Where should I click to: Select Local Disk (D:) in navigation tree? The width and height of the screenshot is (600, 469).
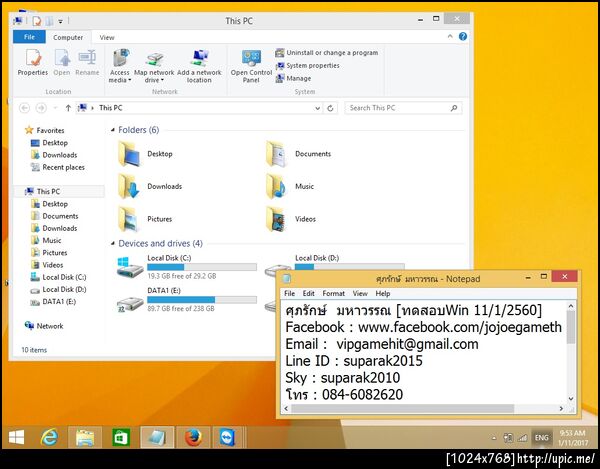click(x=58, y=289)
